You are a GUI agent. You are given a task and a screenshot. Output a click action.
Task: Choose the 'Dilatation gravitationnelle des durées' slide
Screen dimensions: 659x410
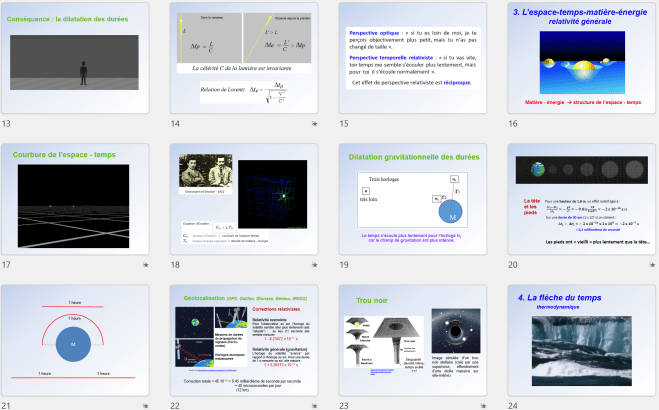pyautogui.click(x=414, y=199)
